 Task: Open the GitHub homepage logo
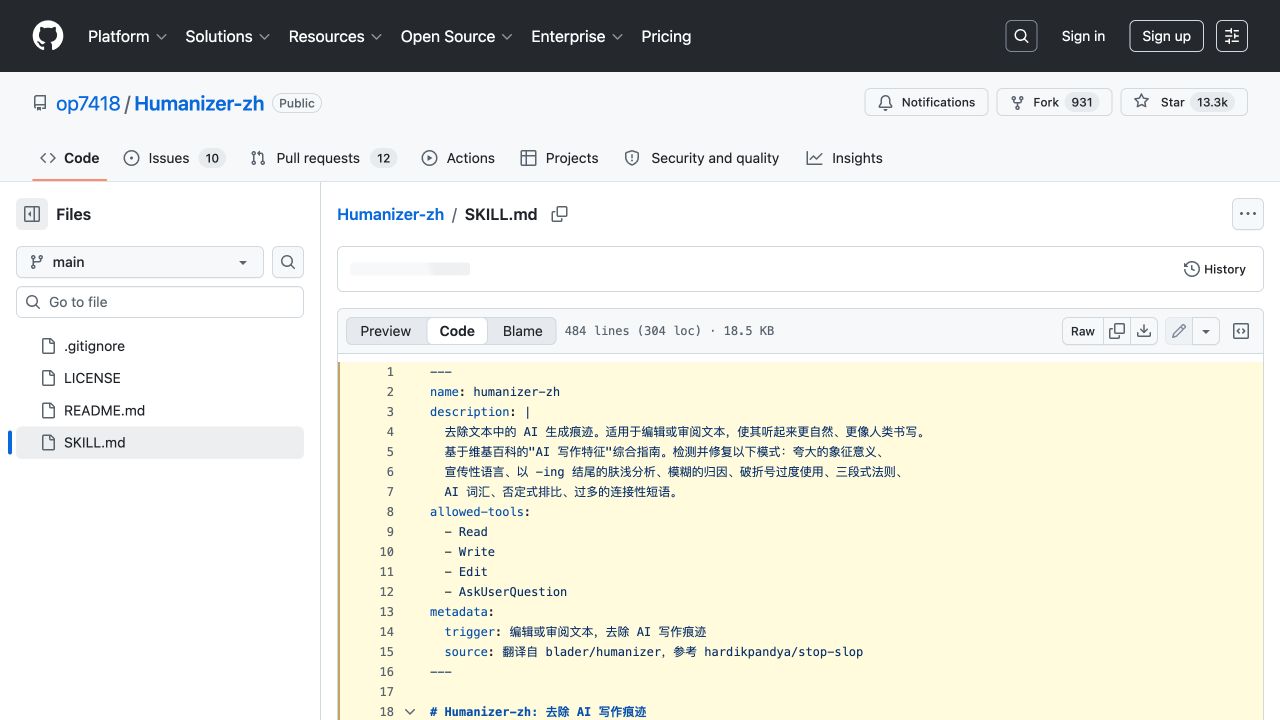(48, 36)
